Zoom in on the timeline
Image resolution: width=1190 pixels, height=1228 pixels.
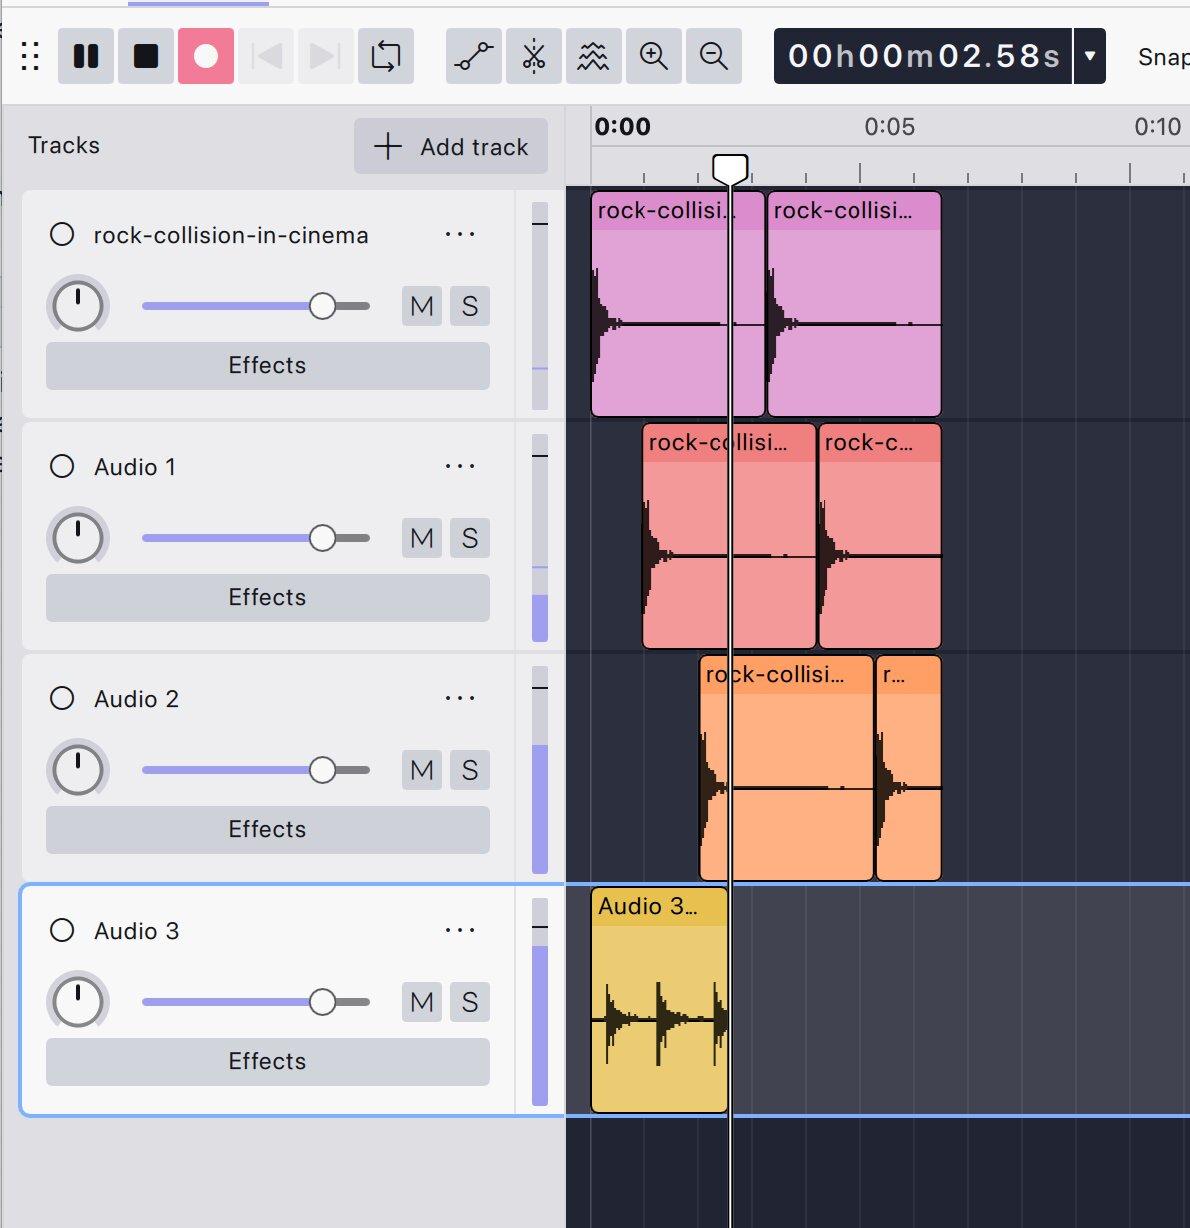(654, 56)
